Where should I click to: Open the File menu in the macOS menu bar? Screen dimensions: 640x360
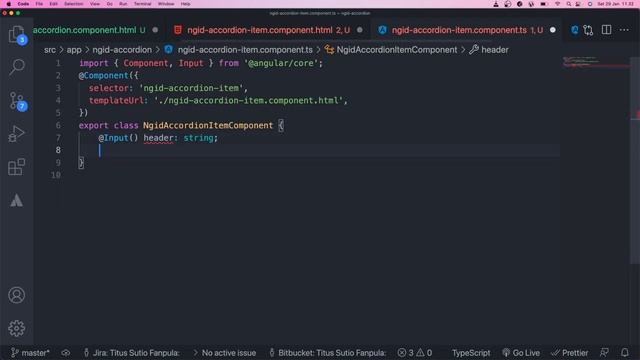click(x=39, y=4)
